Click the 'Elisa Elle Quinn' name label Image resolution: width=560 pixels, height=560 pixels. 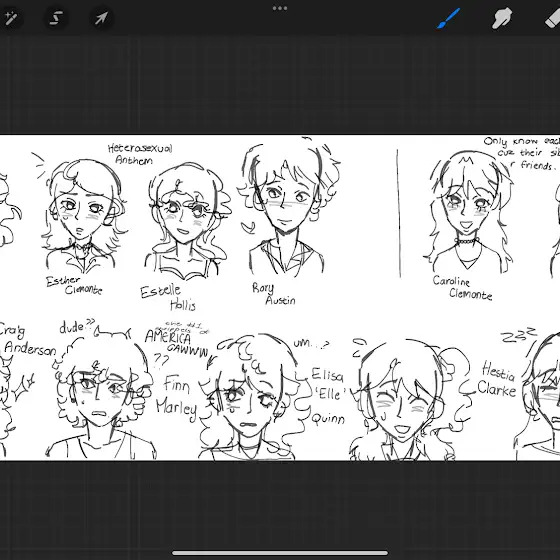328,396
